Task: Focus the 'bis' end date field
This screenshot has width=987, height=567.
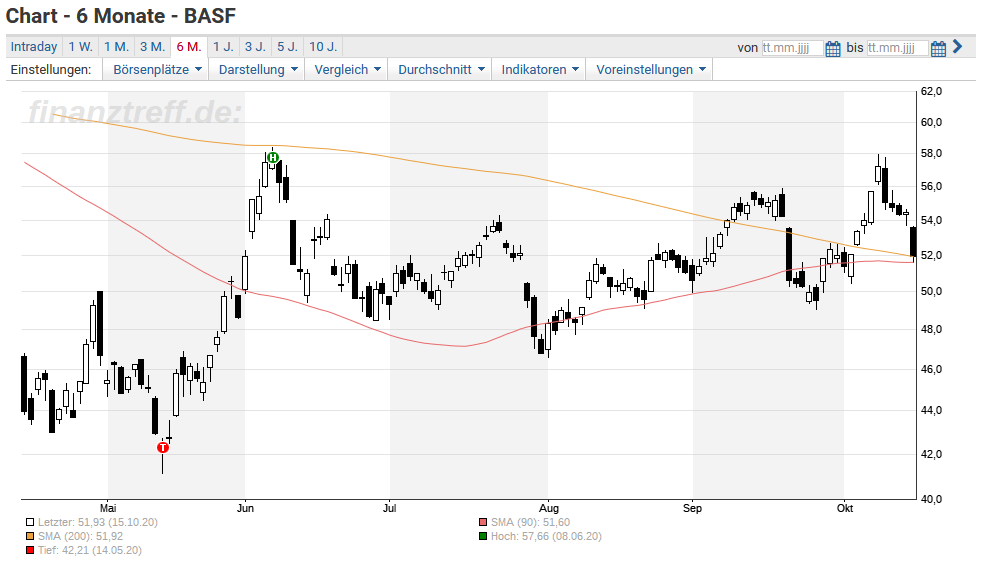Action: pyautogui.click(x=898, y=48)
